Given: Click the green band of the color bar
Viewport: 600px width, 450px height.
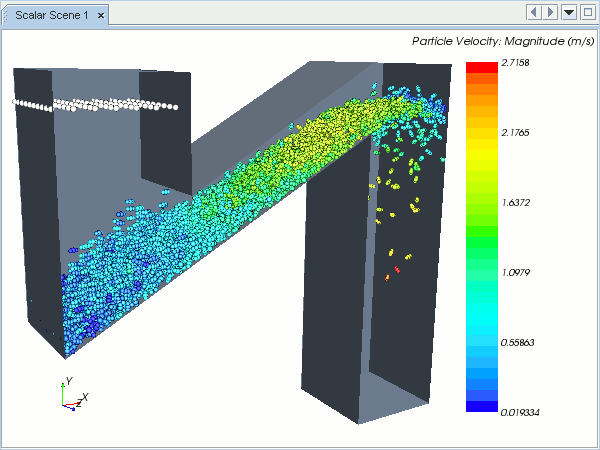Looking at the screenshot, I should [x=481, y=236].
